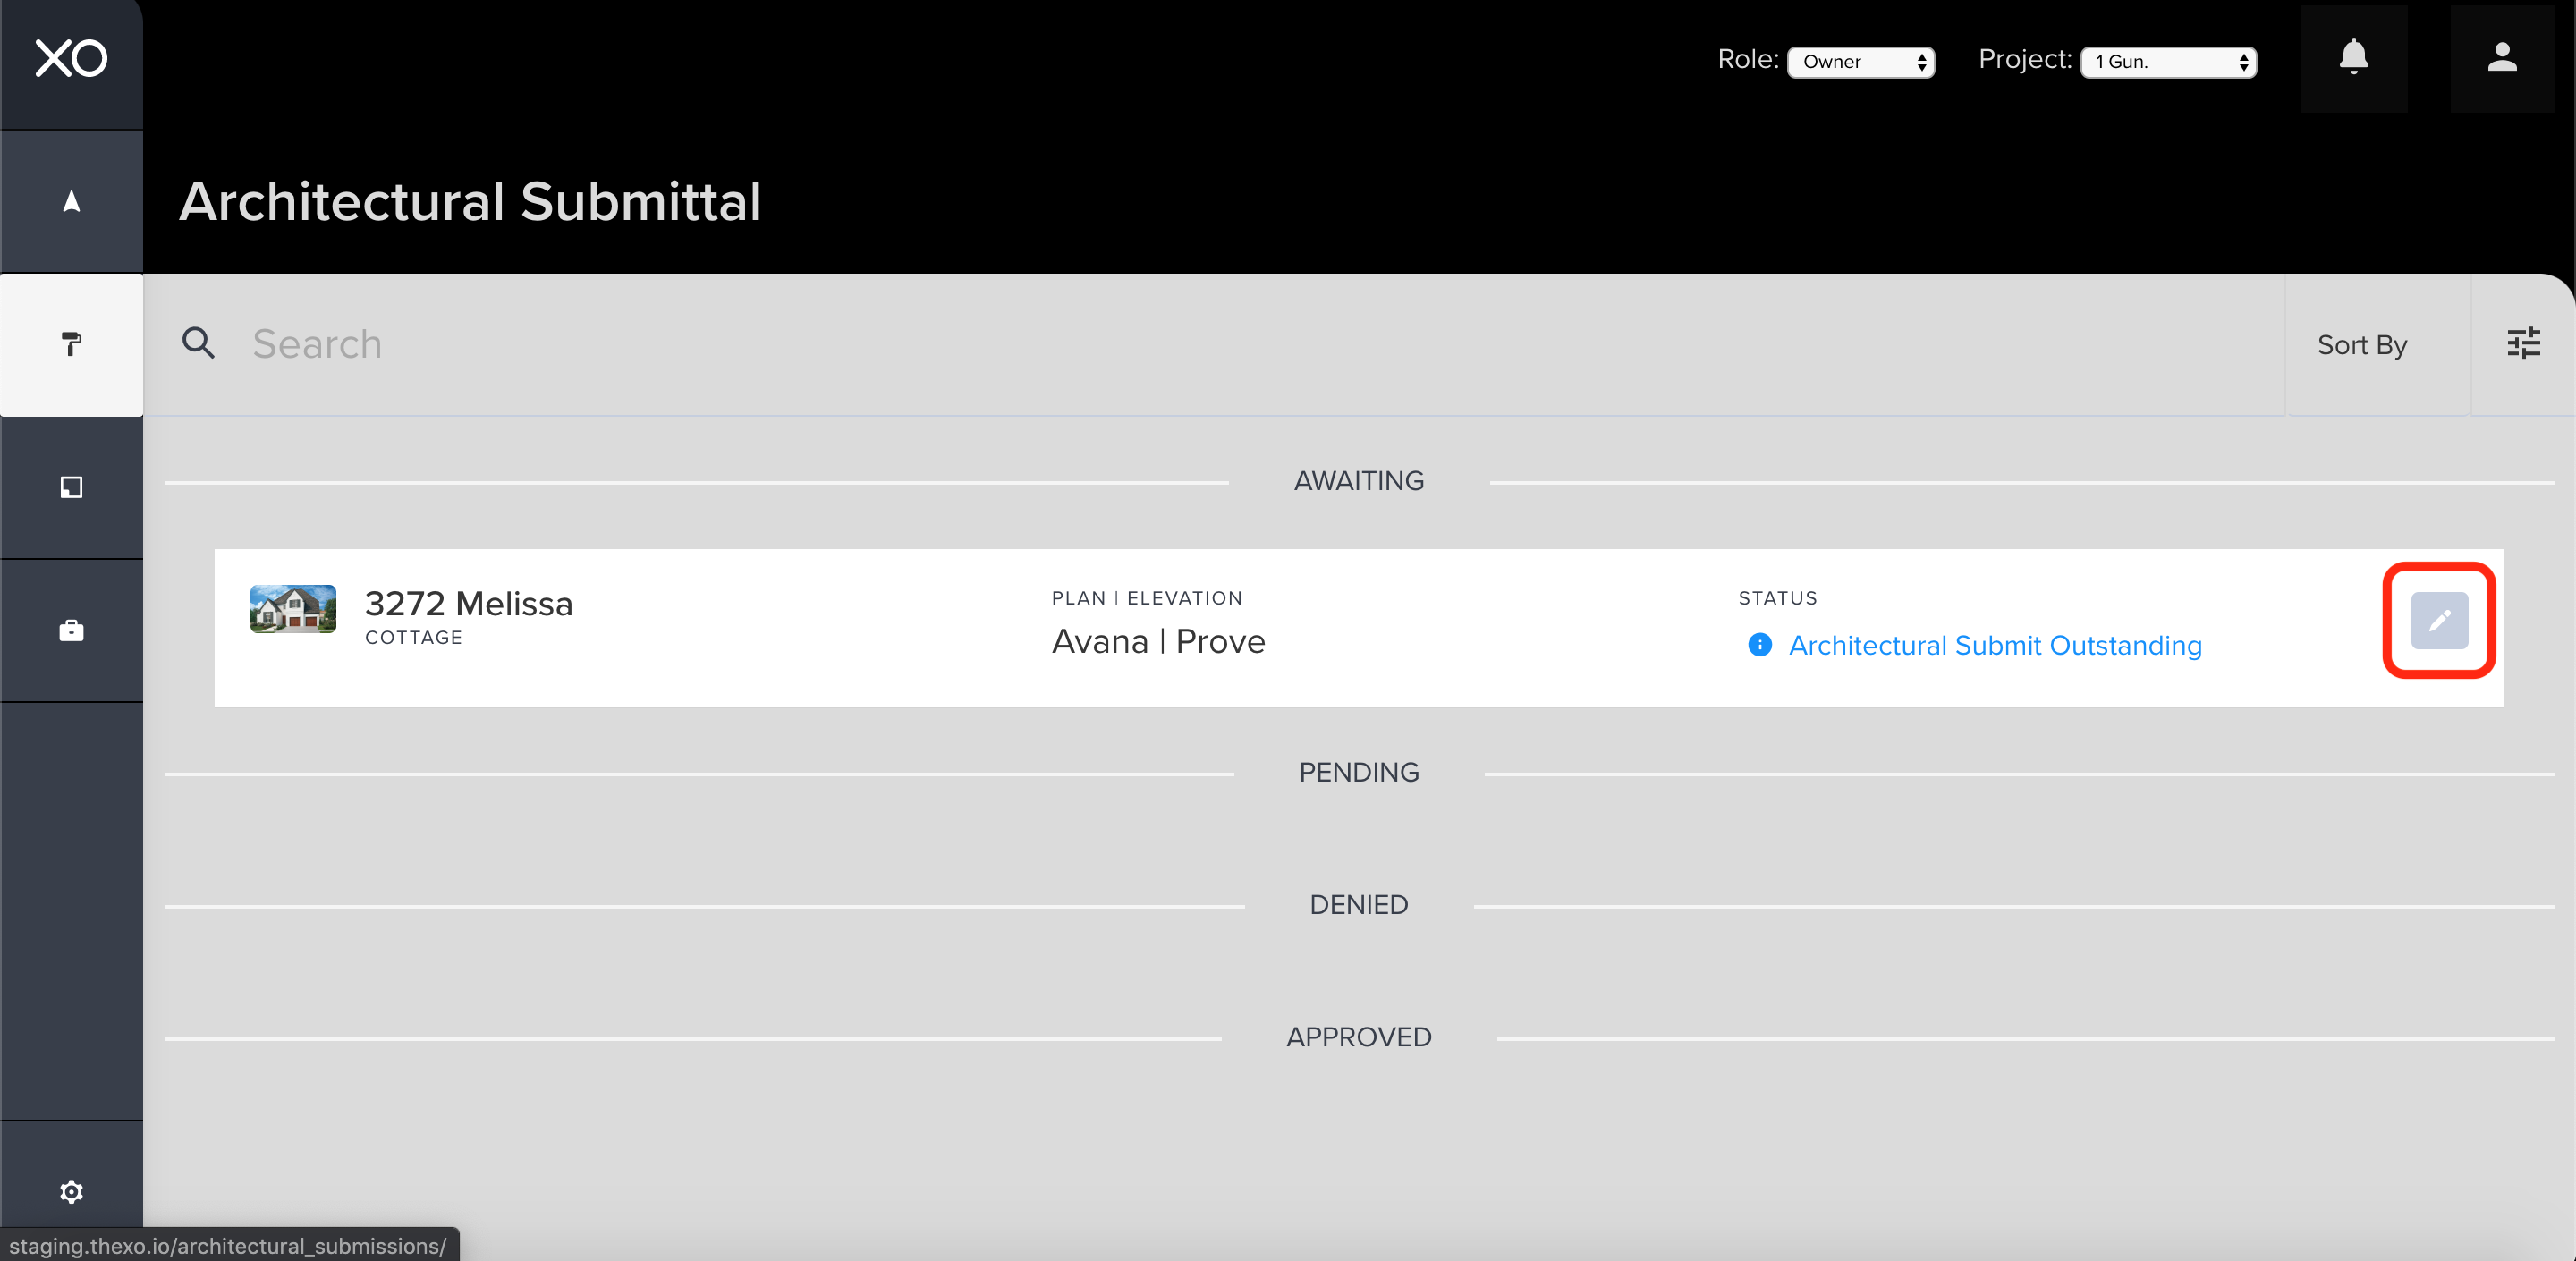Expand the Project dropdown showing 1 Gun.
This screenshot has width=2576, height=1261.
(2167, 62)
